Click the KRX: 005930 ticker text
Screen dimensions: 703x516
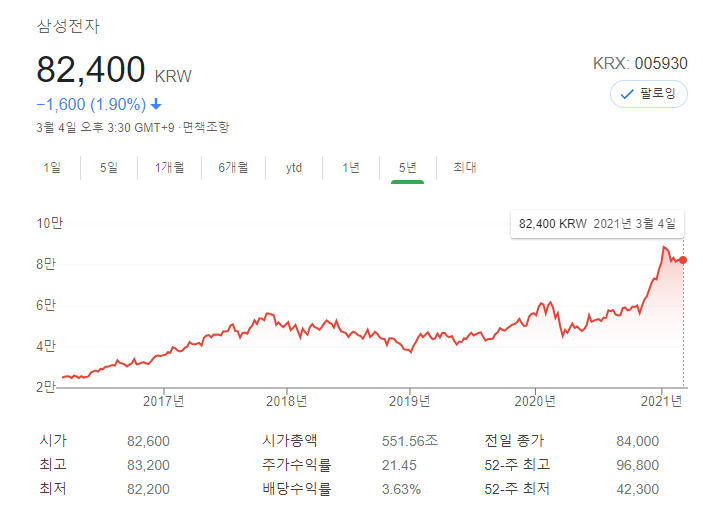point(640,64)
